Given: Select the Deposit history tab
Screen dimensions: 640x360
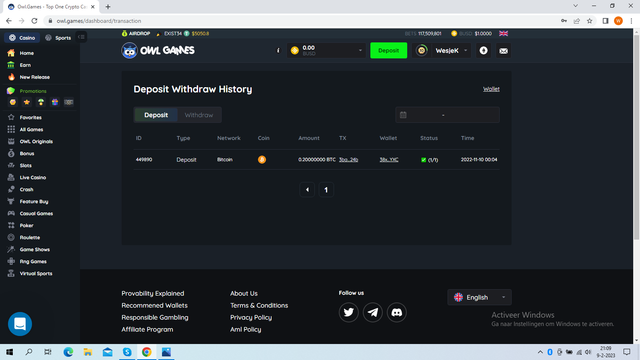Looking at the screenshot, I should coord(156,115).
